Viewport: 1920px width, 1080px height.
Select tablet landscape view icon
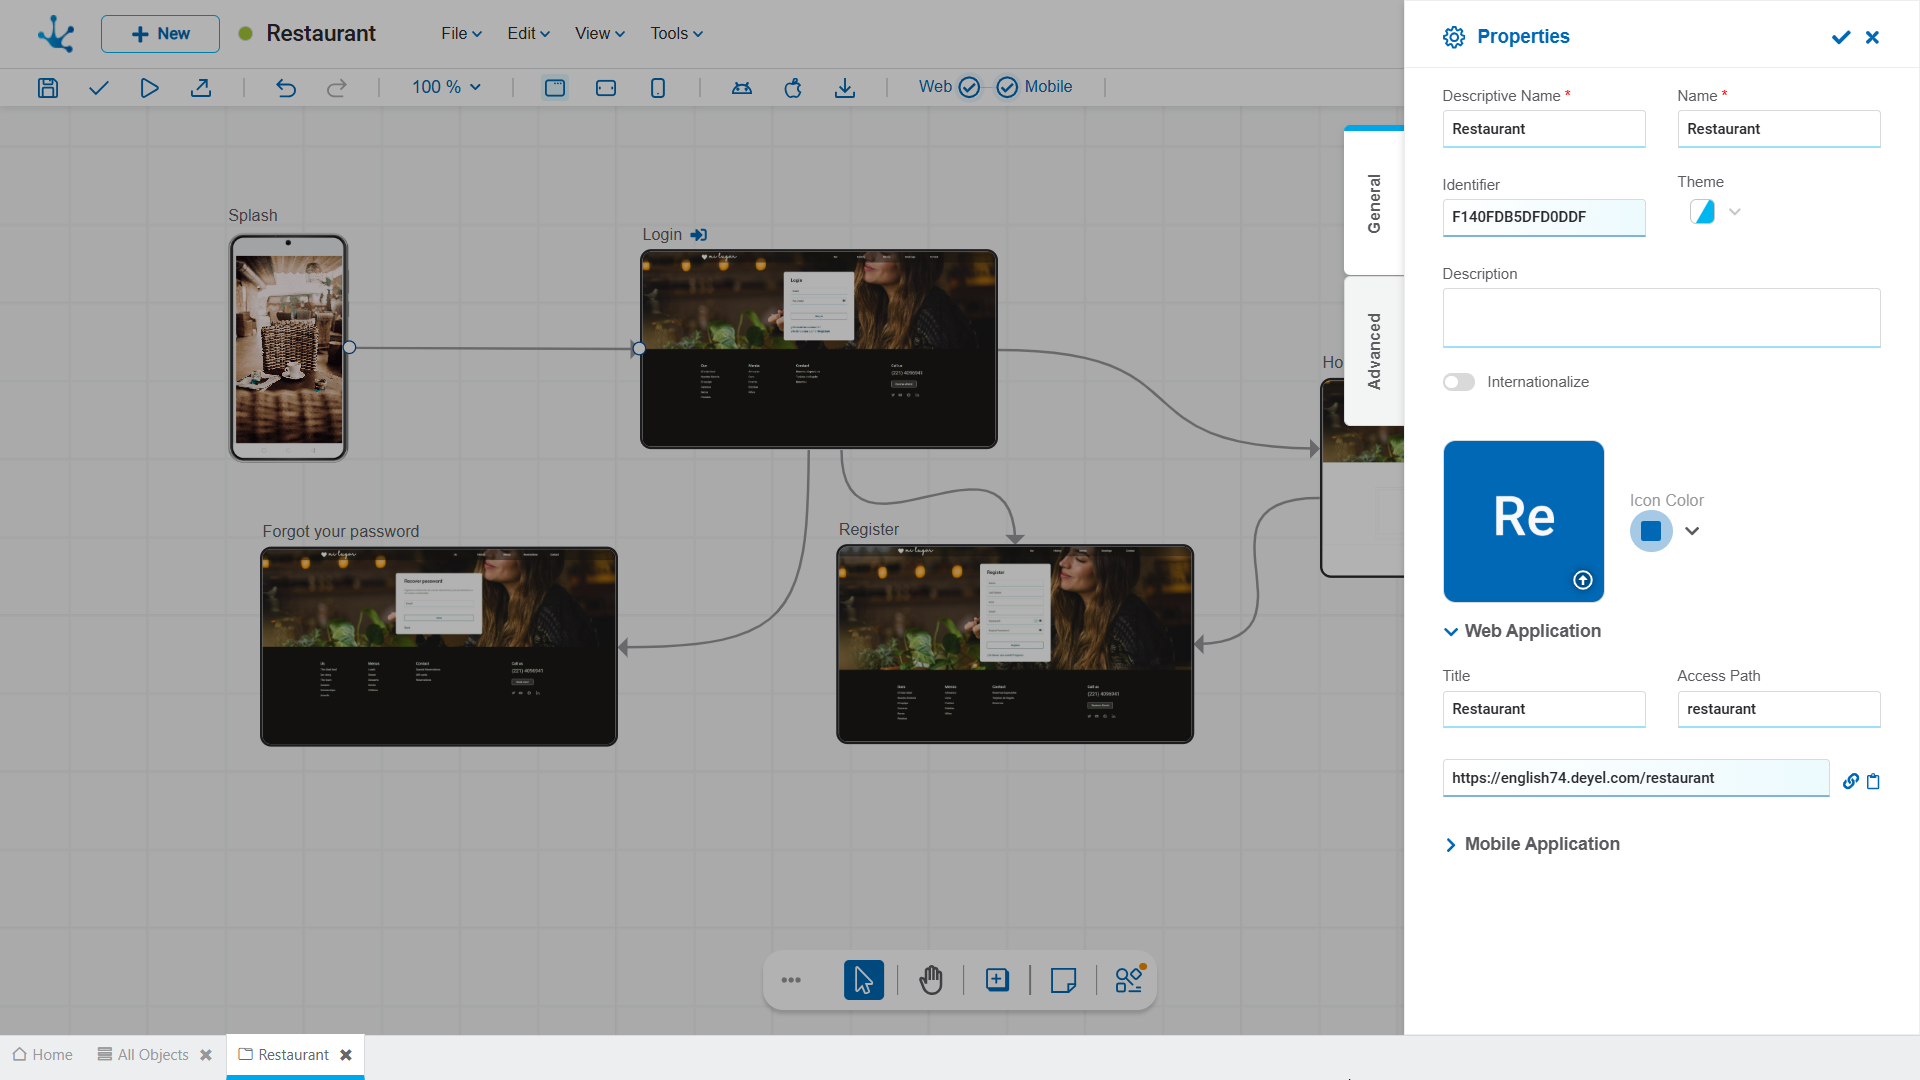point(606,88)
